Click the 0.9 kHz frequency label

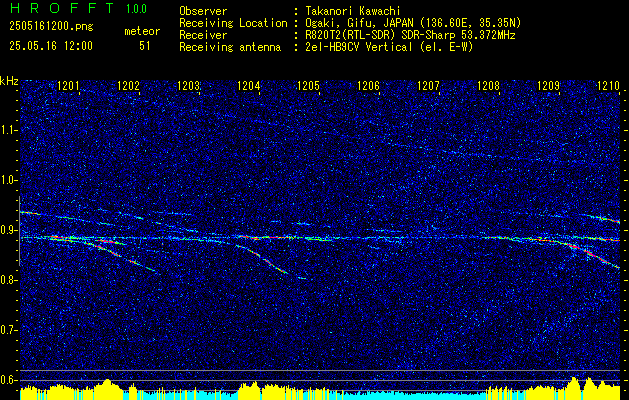[8, 230]
